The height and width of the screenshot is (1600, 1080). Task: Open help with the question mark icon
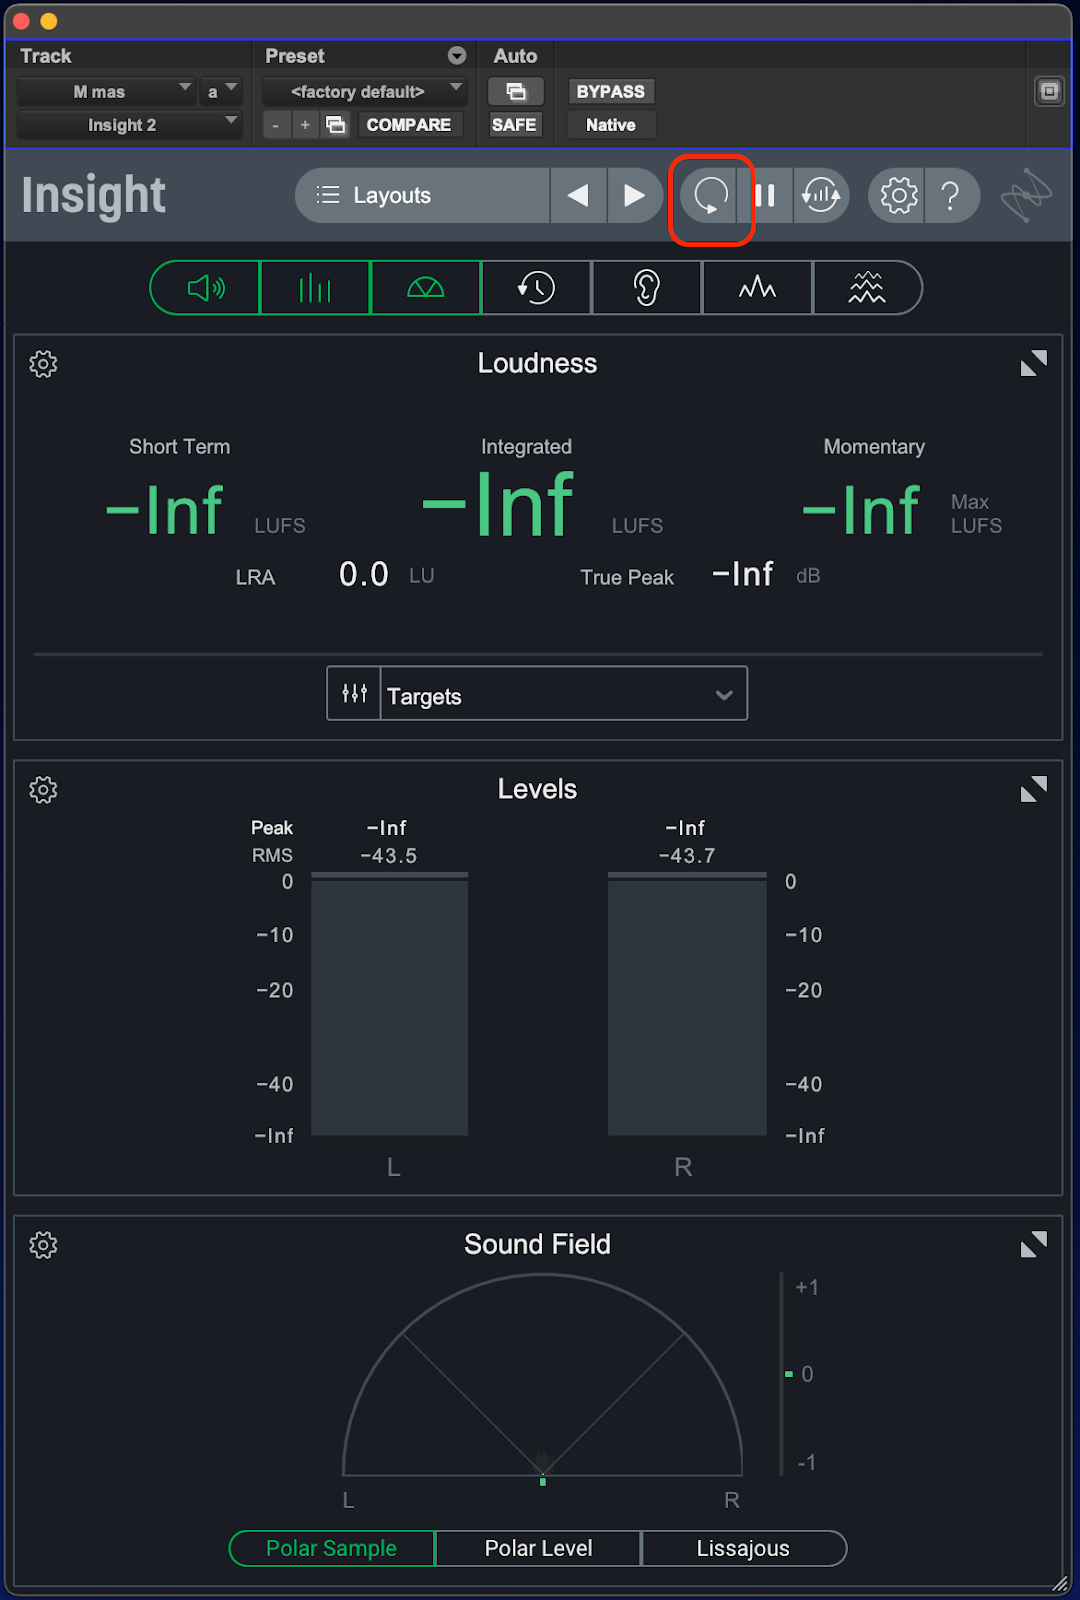point(951,196)
